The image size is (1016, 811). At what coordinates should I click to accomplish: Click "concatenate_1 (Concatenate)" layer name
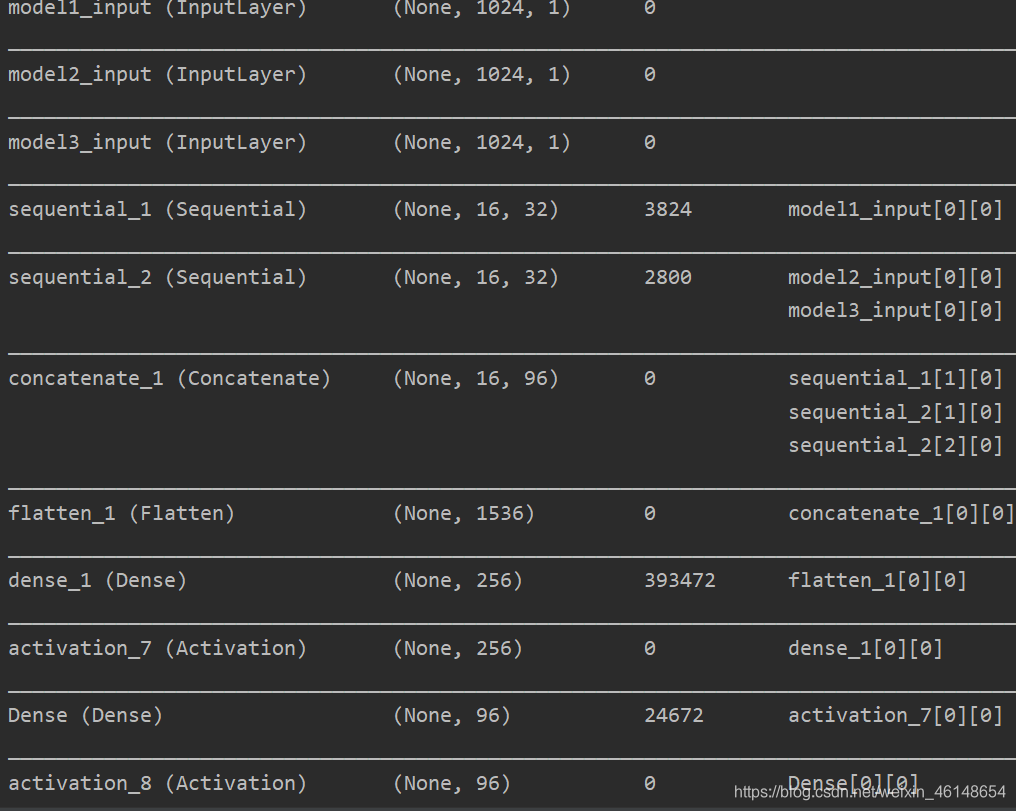click(169, 378)
